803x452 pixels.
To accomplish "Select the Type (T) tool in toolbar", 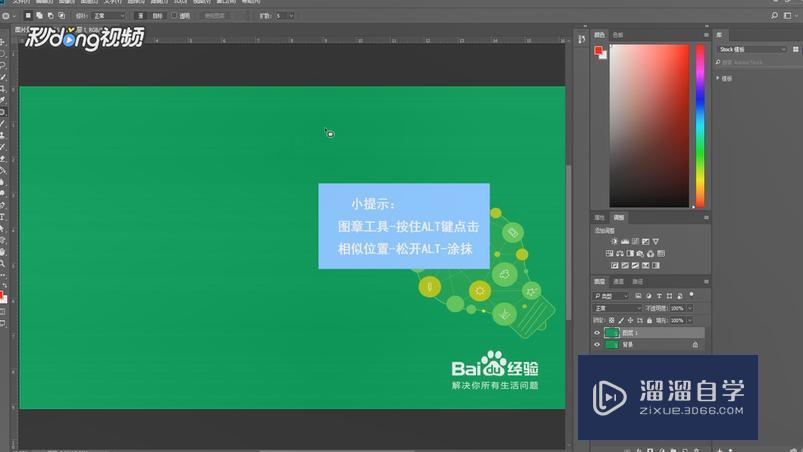I will [3, 216].
